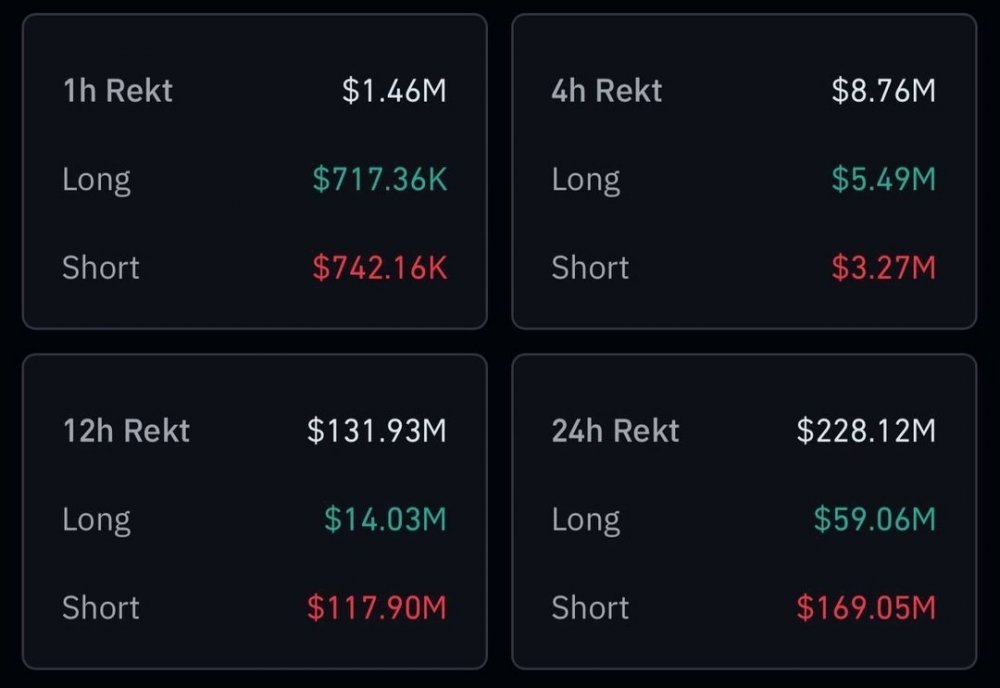Open the 4h Rekt card title

pyautogui.click(x=606, y=91)
